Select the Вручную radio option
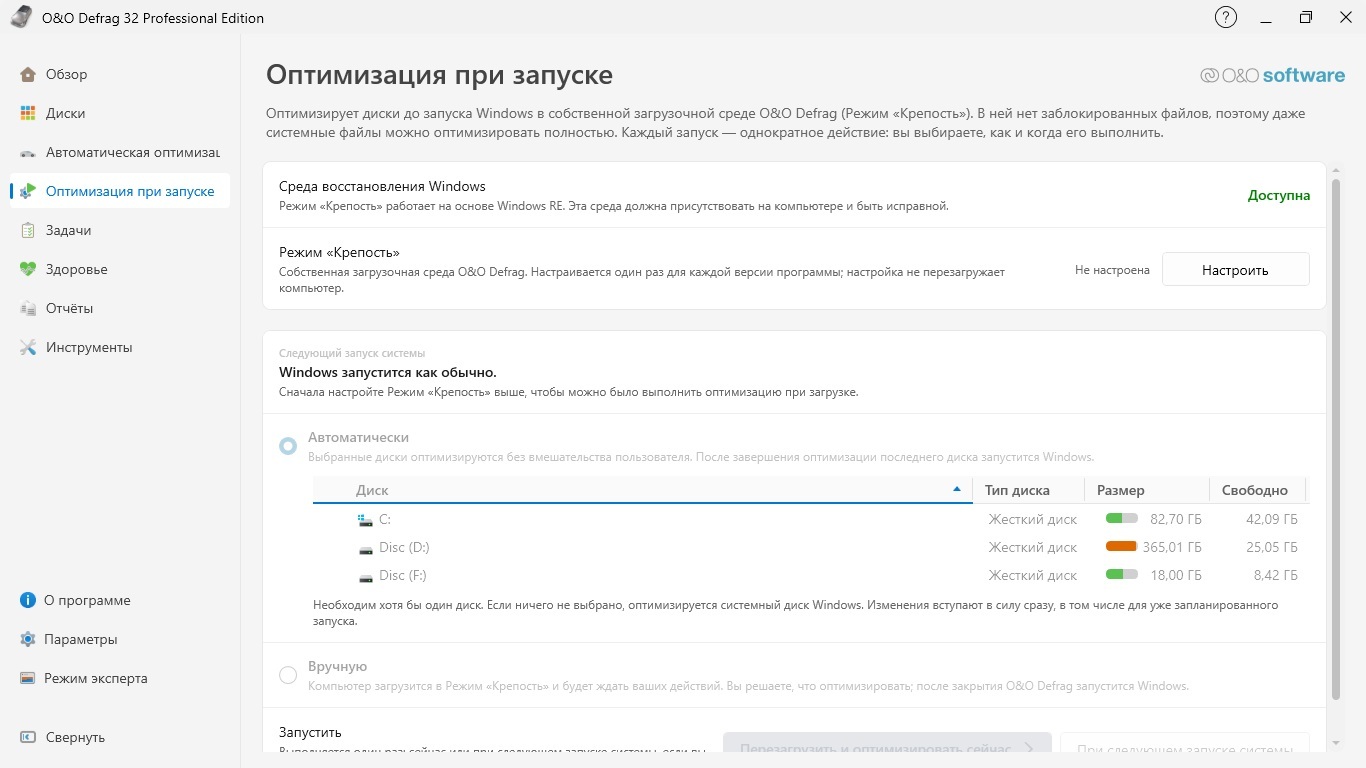The image size is (1366, 768). [288, 675]
